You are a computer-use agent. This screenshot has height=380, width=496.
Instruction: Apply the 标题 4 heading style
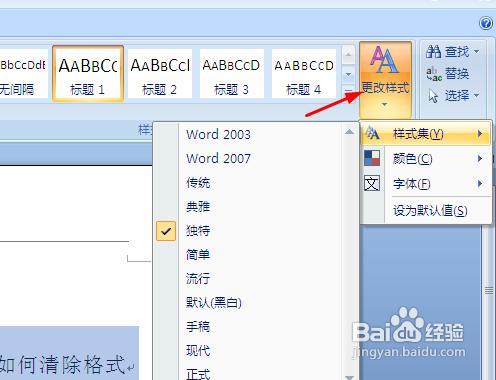point(304,73)
